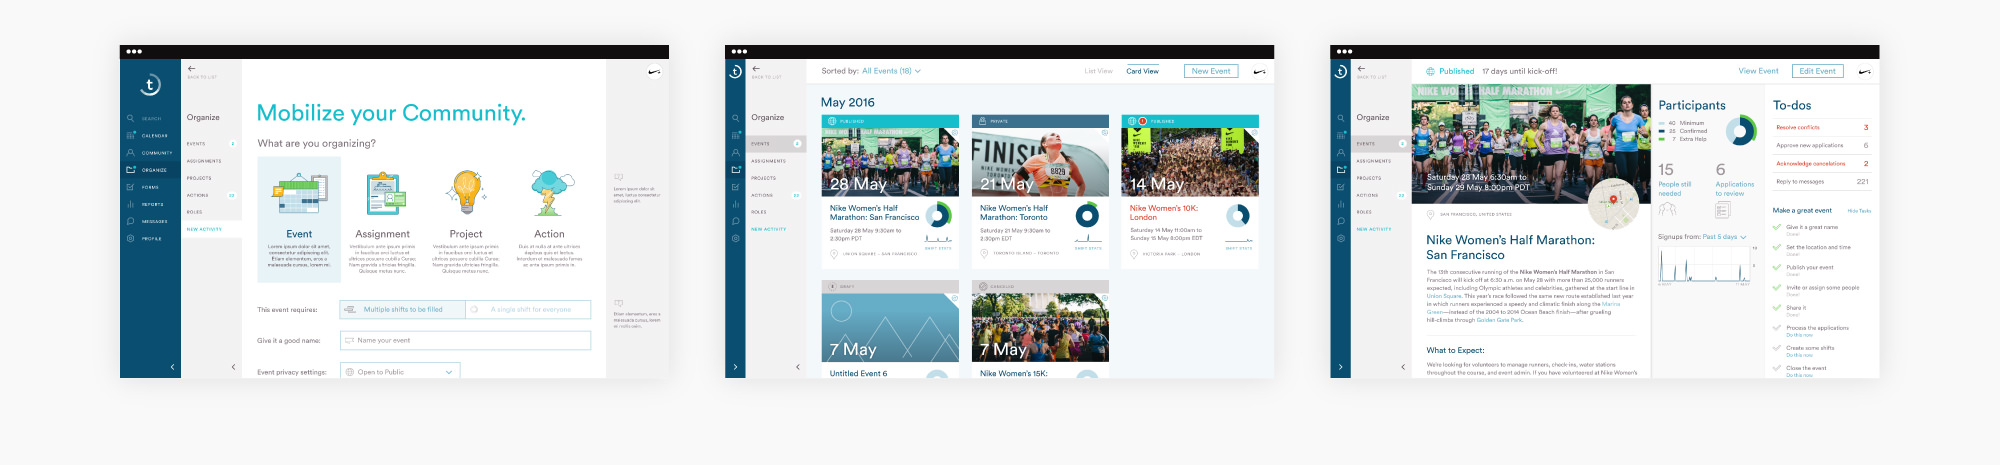
Task: Open Nike Women's 10K: London event title
Action: click(x=1164, y=213)
